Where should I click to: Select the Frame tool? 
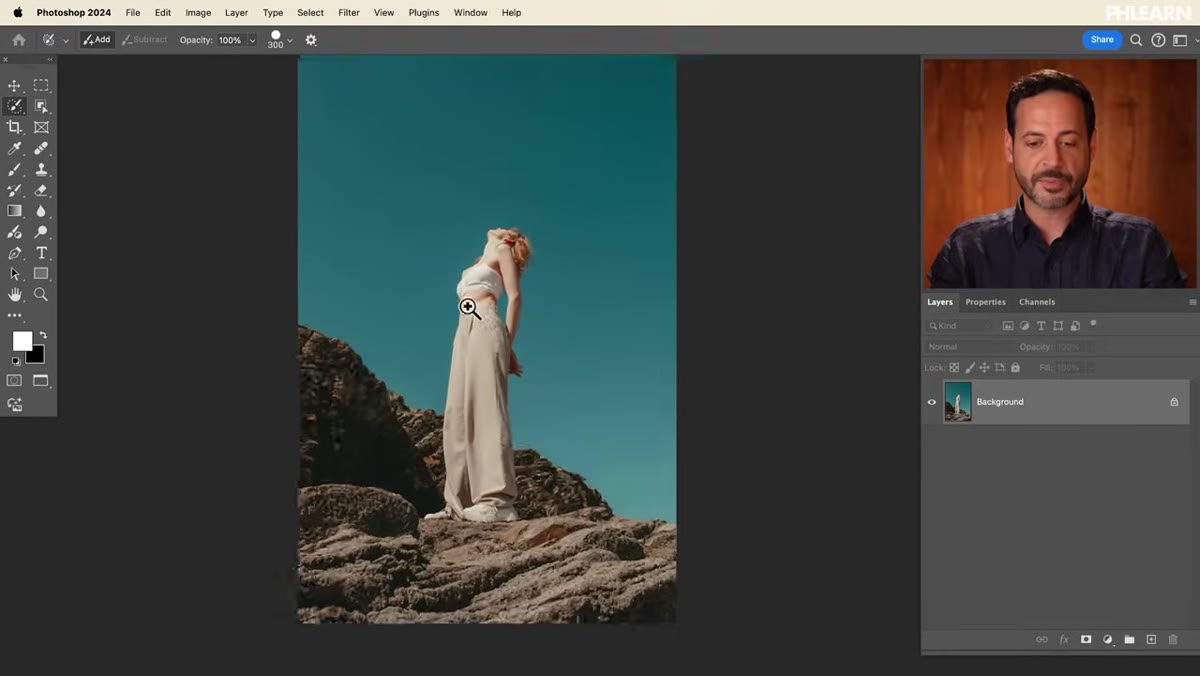[41, 127]
